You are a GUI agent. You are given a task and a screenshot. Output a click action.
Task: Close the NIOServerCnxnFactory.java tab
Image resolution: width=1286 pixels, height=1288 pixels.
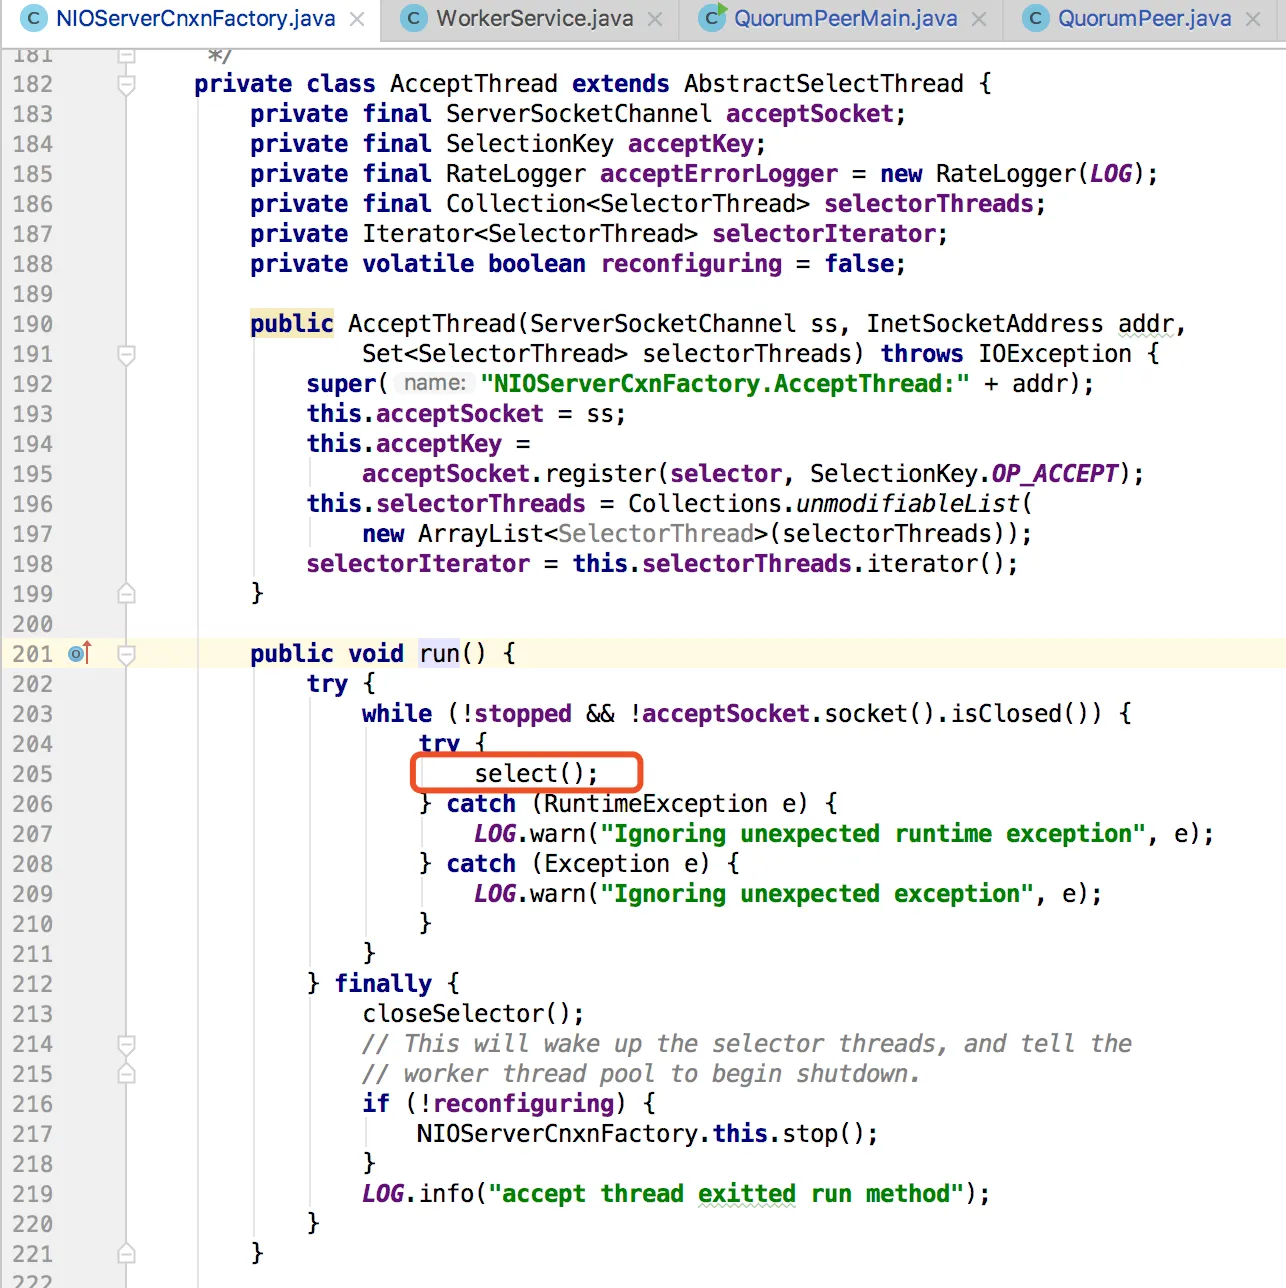tap(357, 19)
